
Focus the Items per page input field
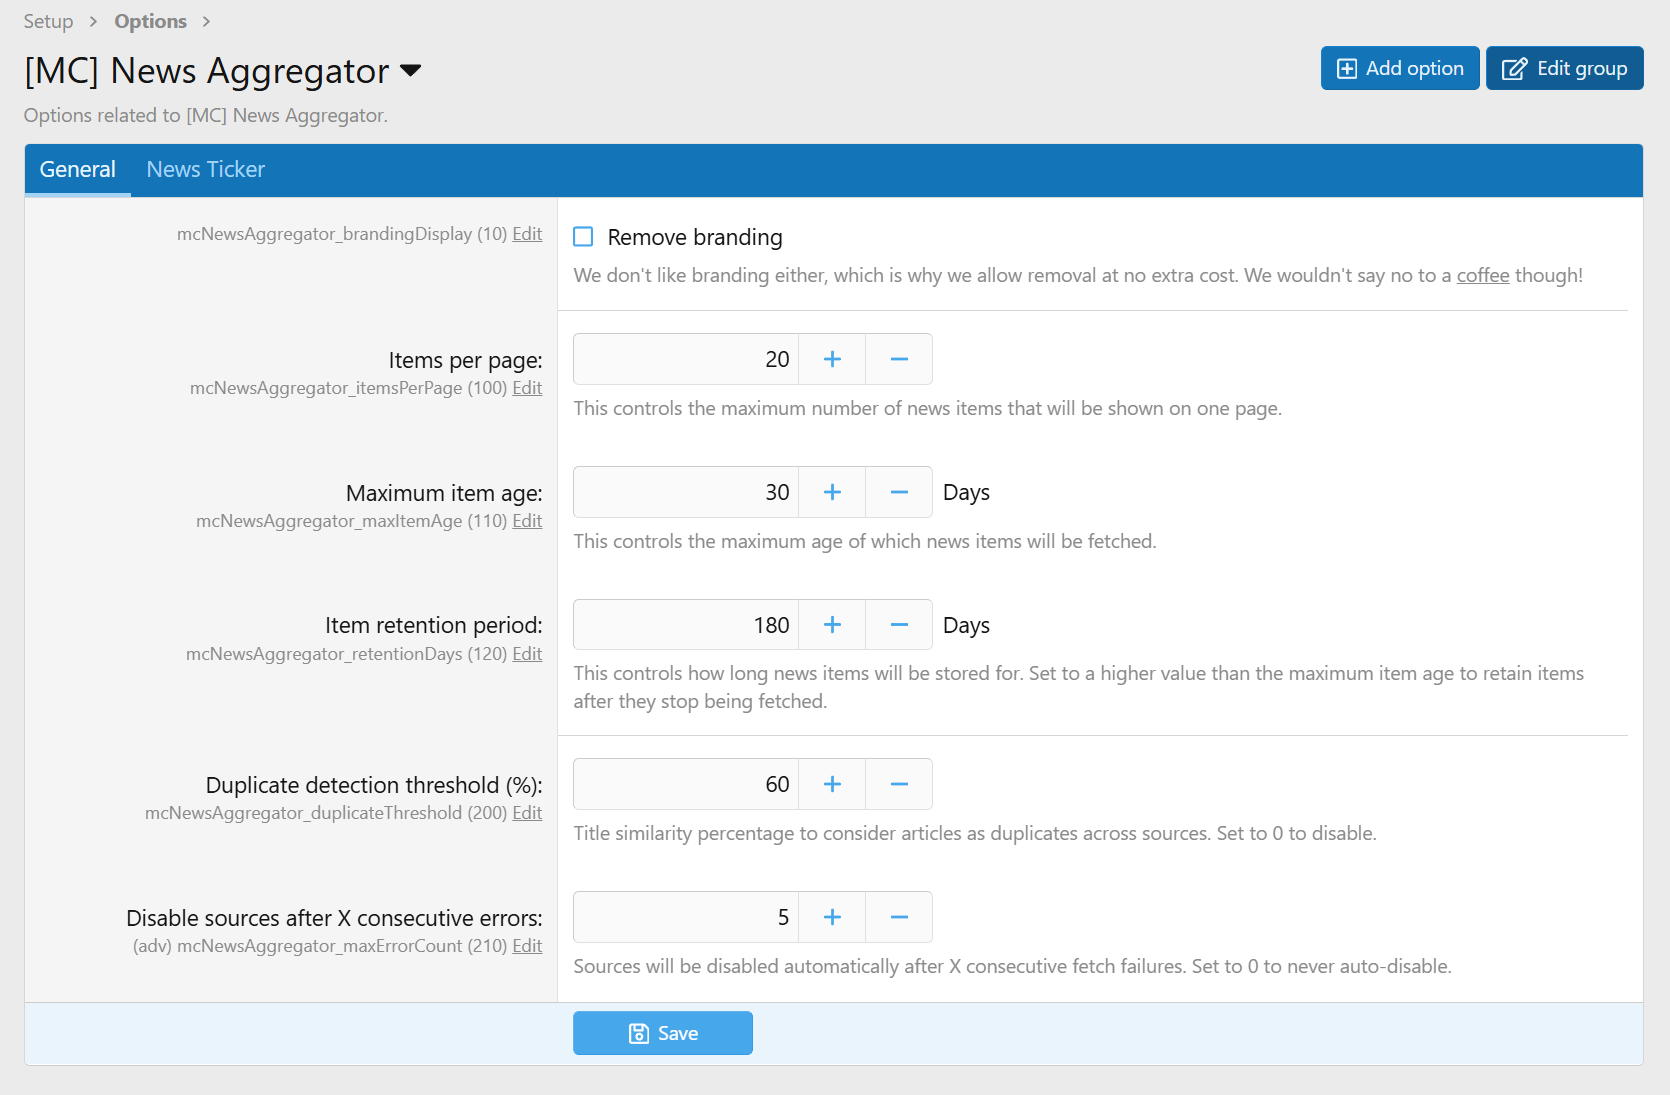(x=686, y=359)
